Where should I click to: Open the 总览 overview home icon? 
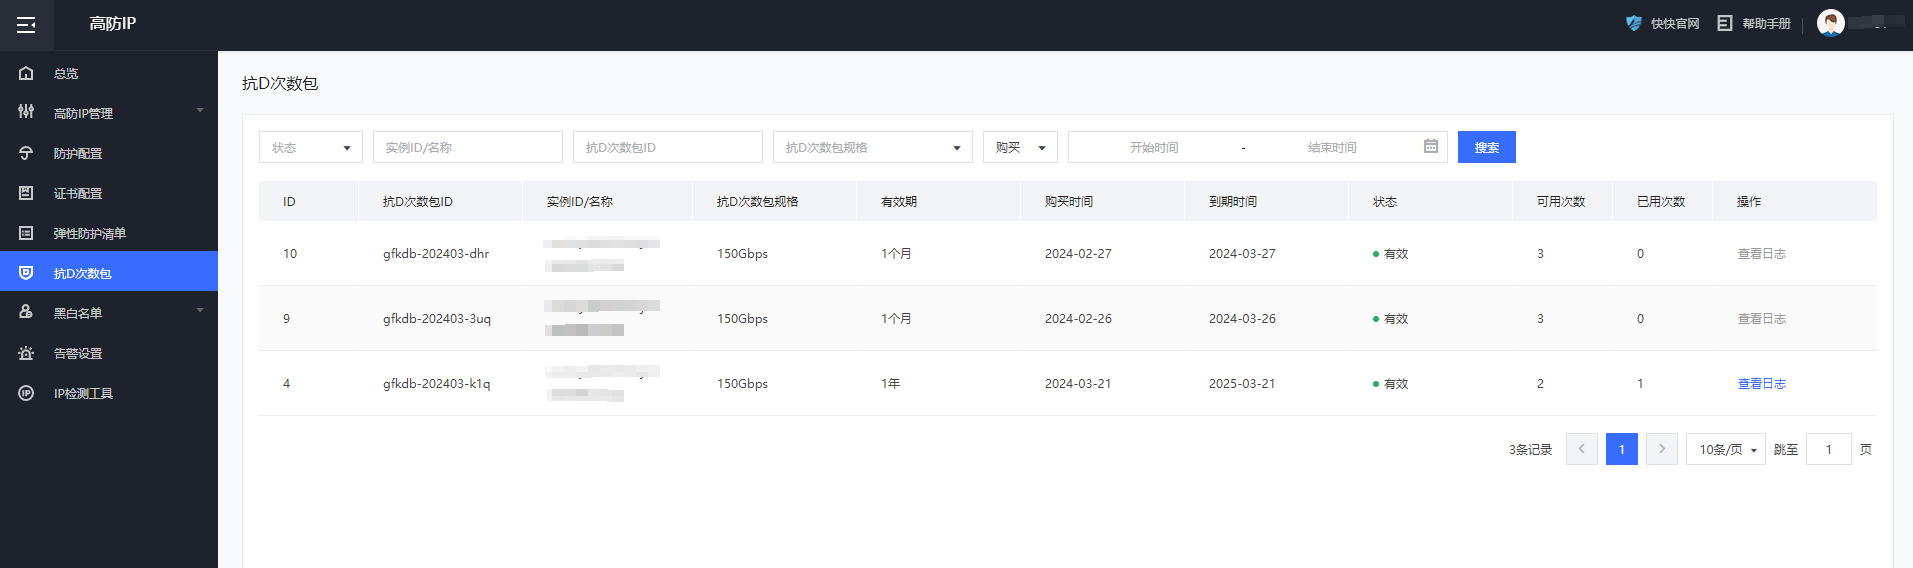point(26,73)
